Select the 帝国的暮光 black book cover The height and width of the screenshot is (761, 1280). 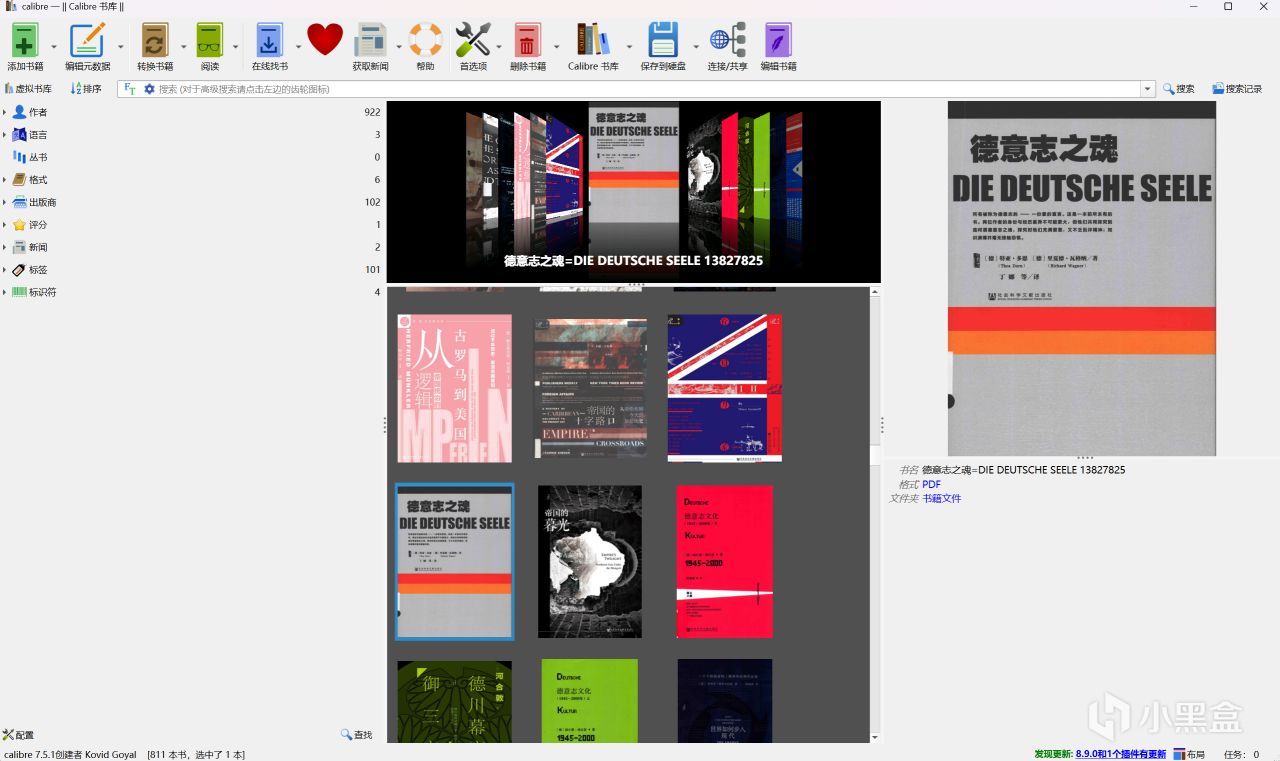click(590, 562)
